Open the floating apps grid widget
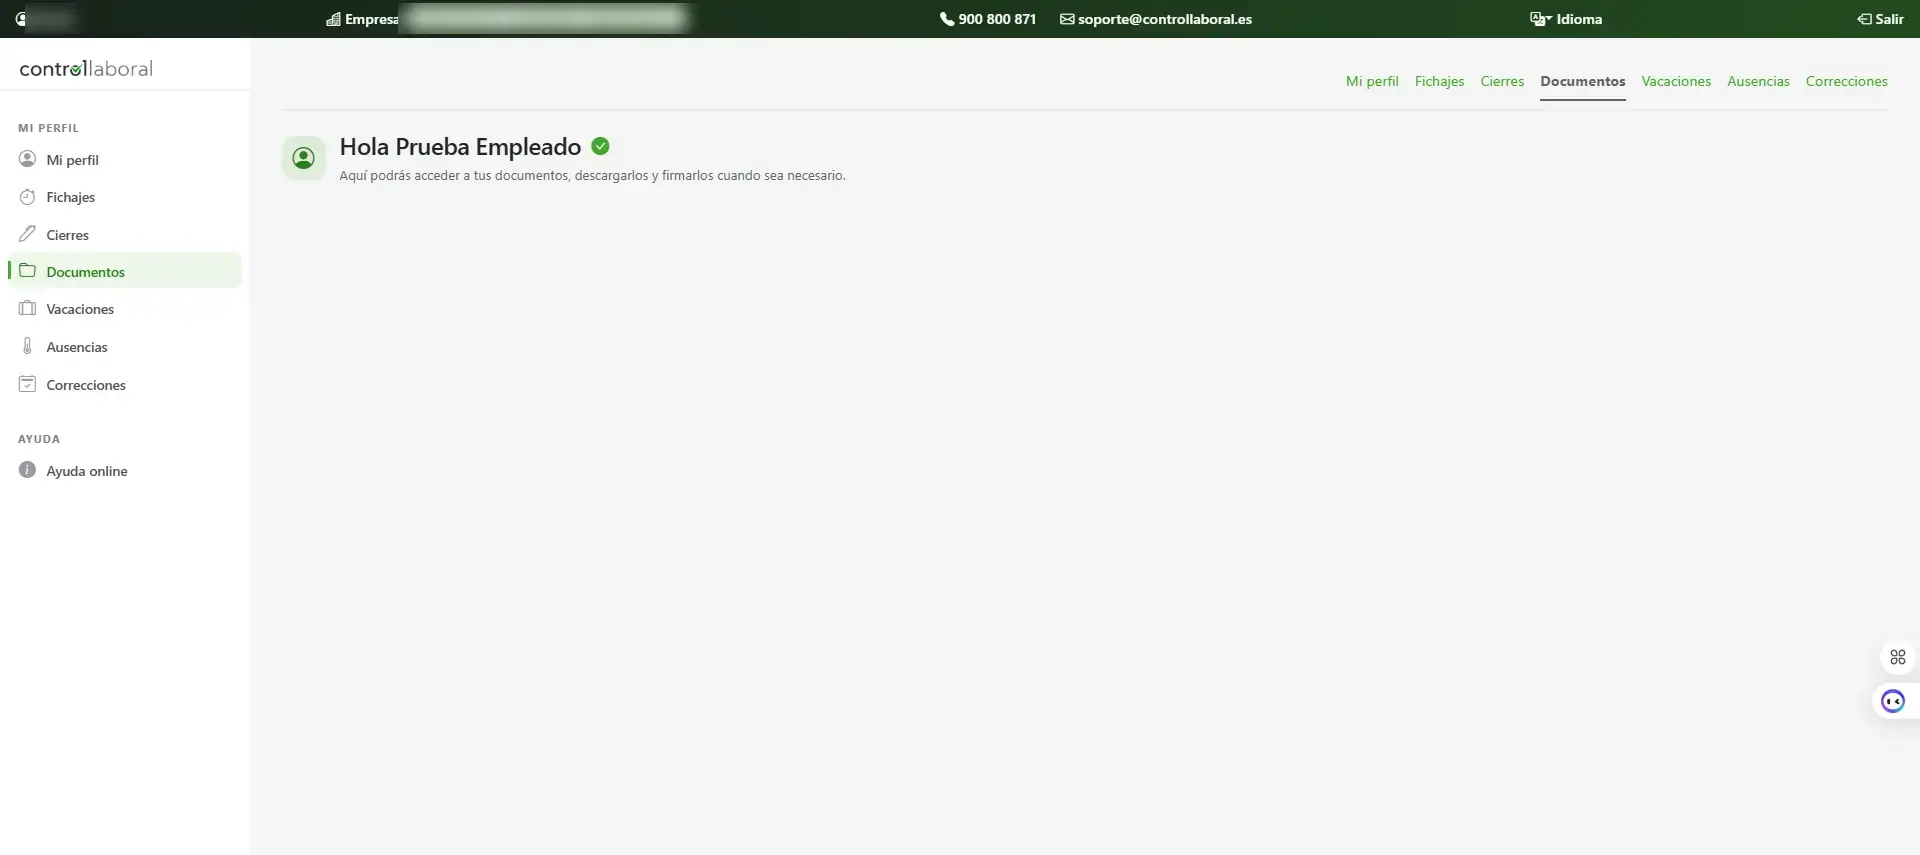Viewport: 1920px width, 855px height. point(1897,657)
